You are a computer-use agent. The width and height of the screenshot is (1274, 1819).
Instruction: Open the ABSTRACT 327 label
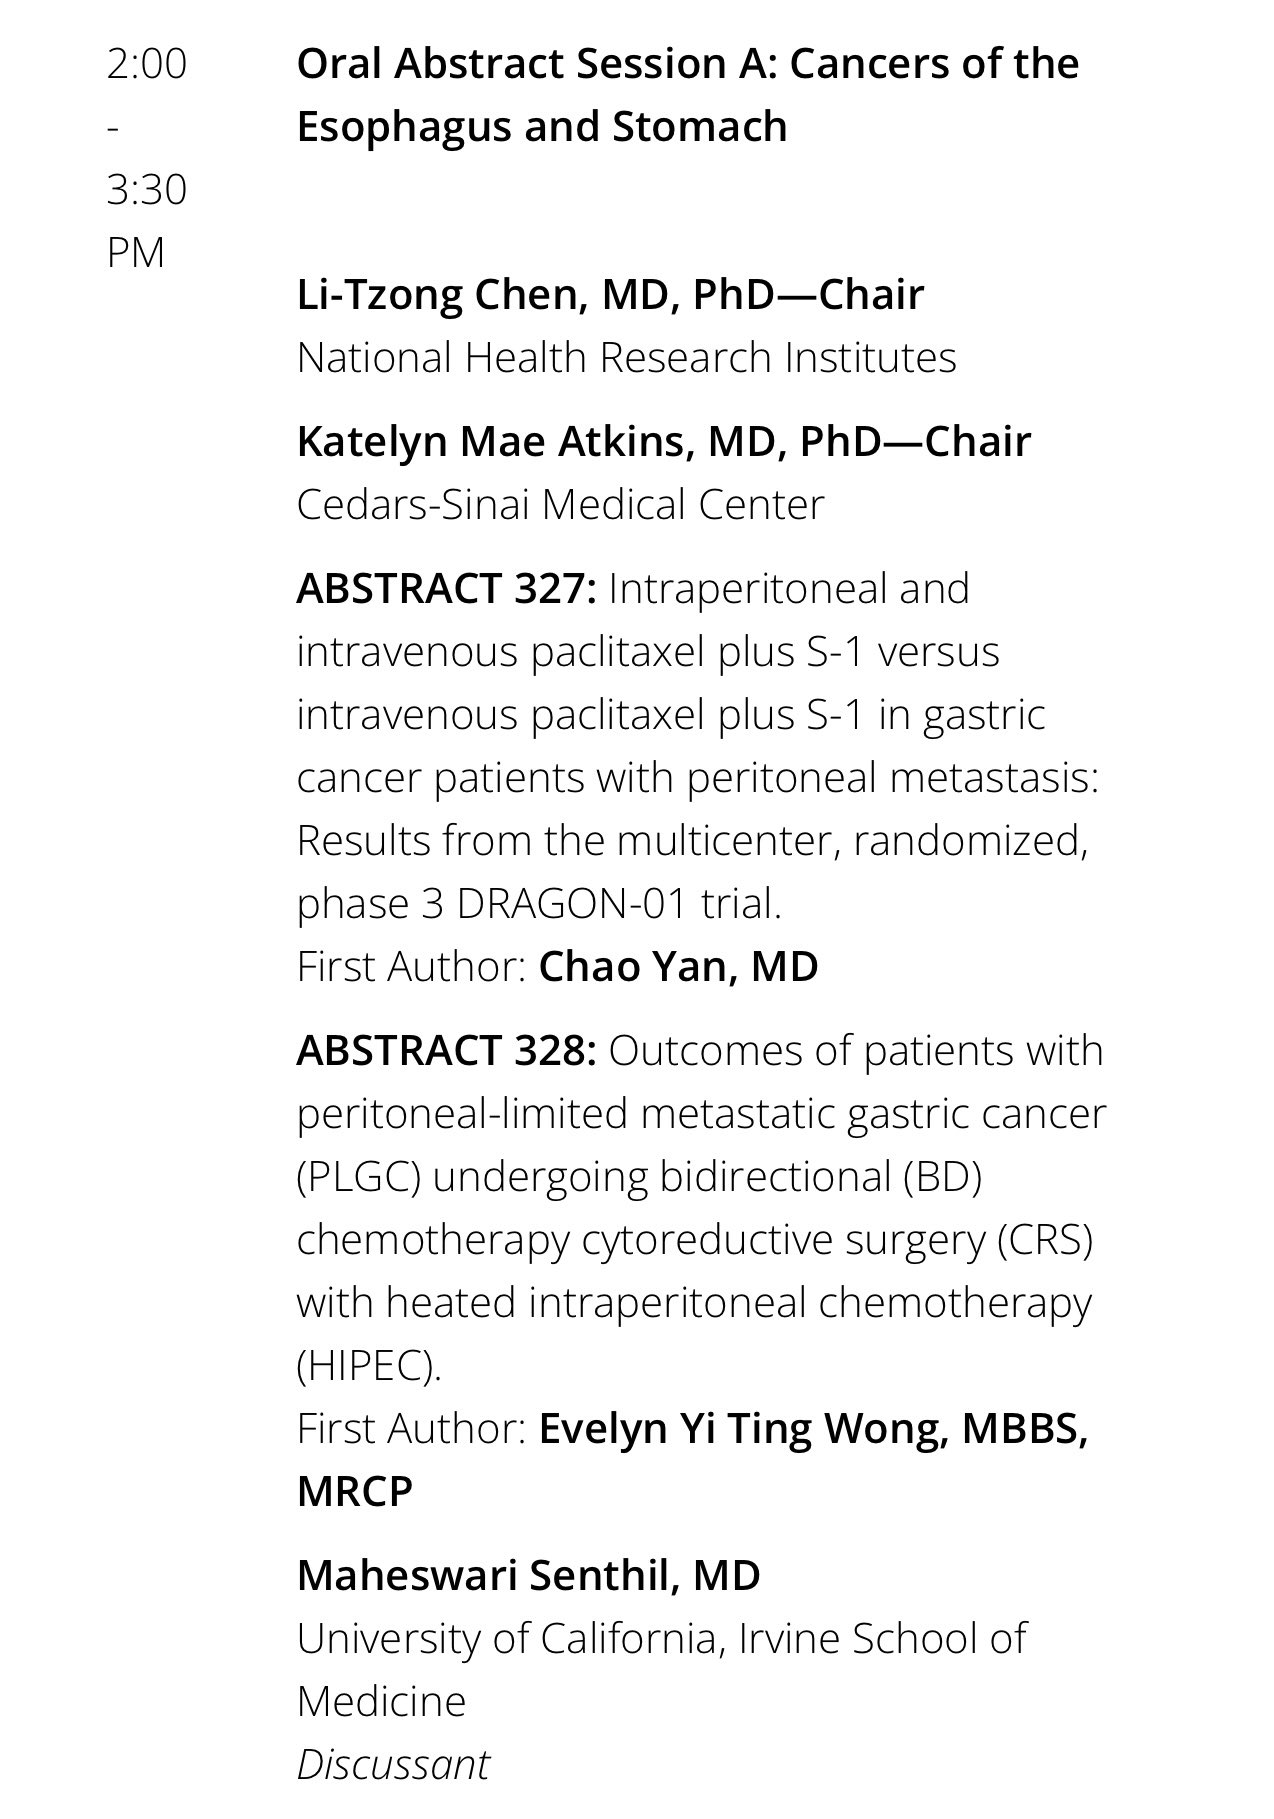[x=446, y=588]
